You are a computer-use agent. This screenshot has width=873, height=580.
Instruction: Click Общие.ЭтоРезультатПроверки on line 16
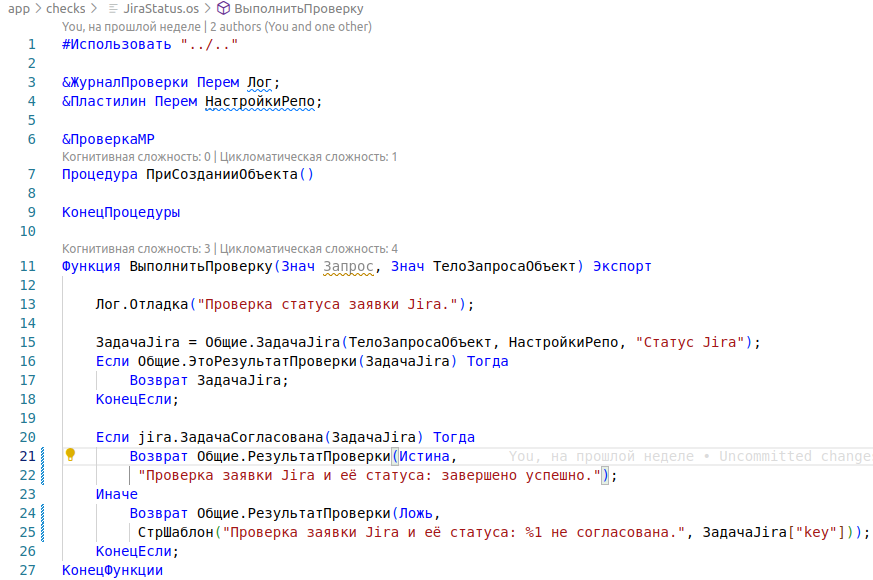click(x=247, y=361)
